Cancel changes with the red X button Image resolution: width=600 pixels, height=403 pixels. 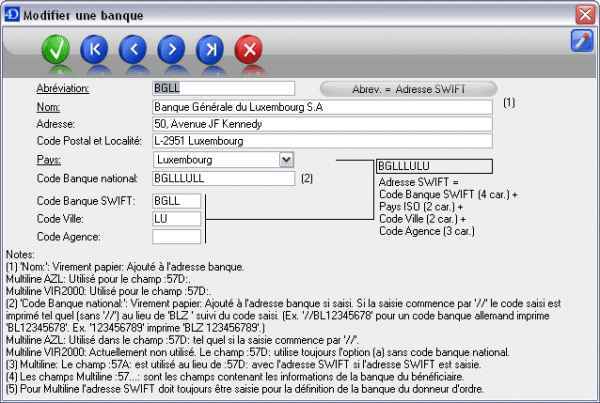(249, 49)
